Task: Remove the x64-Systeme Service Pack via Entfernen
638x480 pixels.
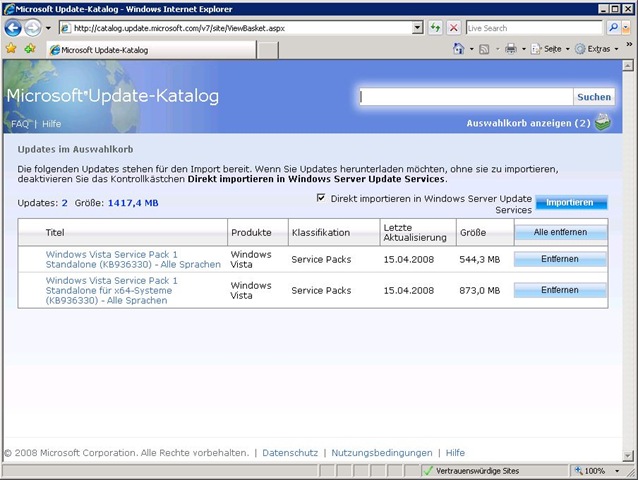Action: point(560,290)
